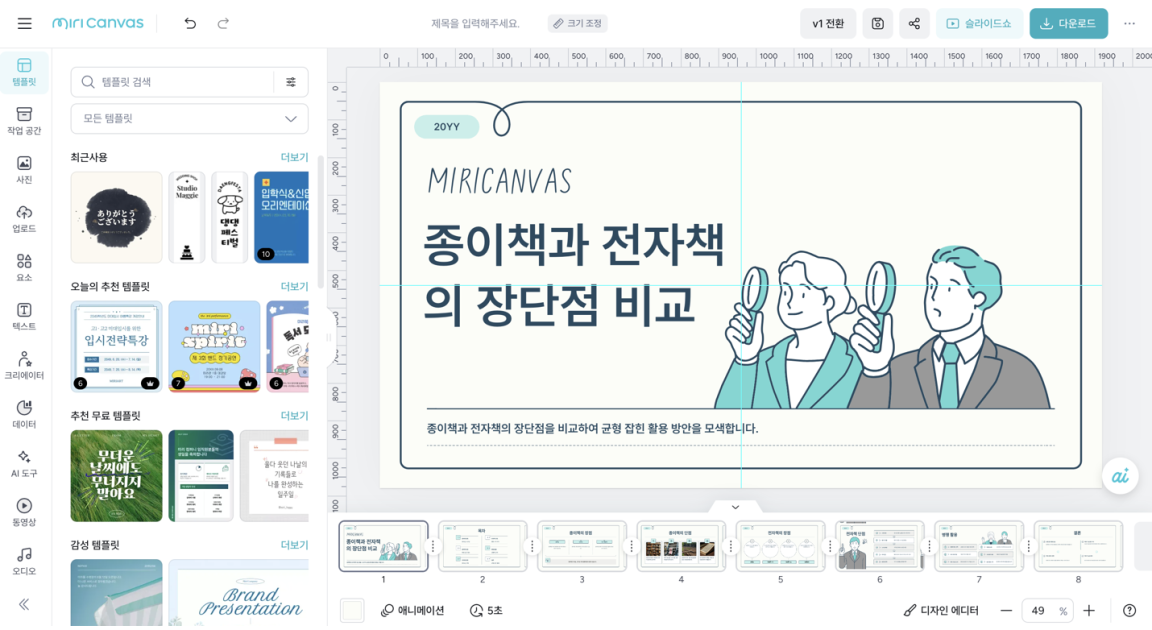This screenshot has height=630, width=1152.
Task: Switch to the 텍스트 sidebar tab
Action: [x=24, y=316]
